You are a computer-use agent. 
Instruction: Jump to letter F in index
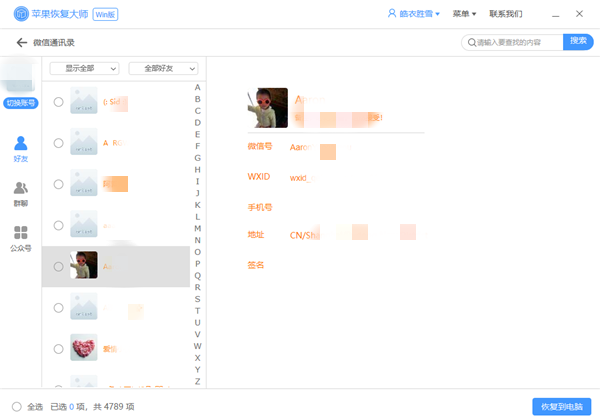point(197,146)
